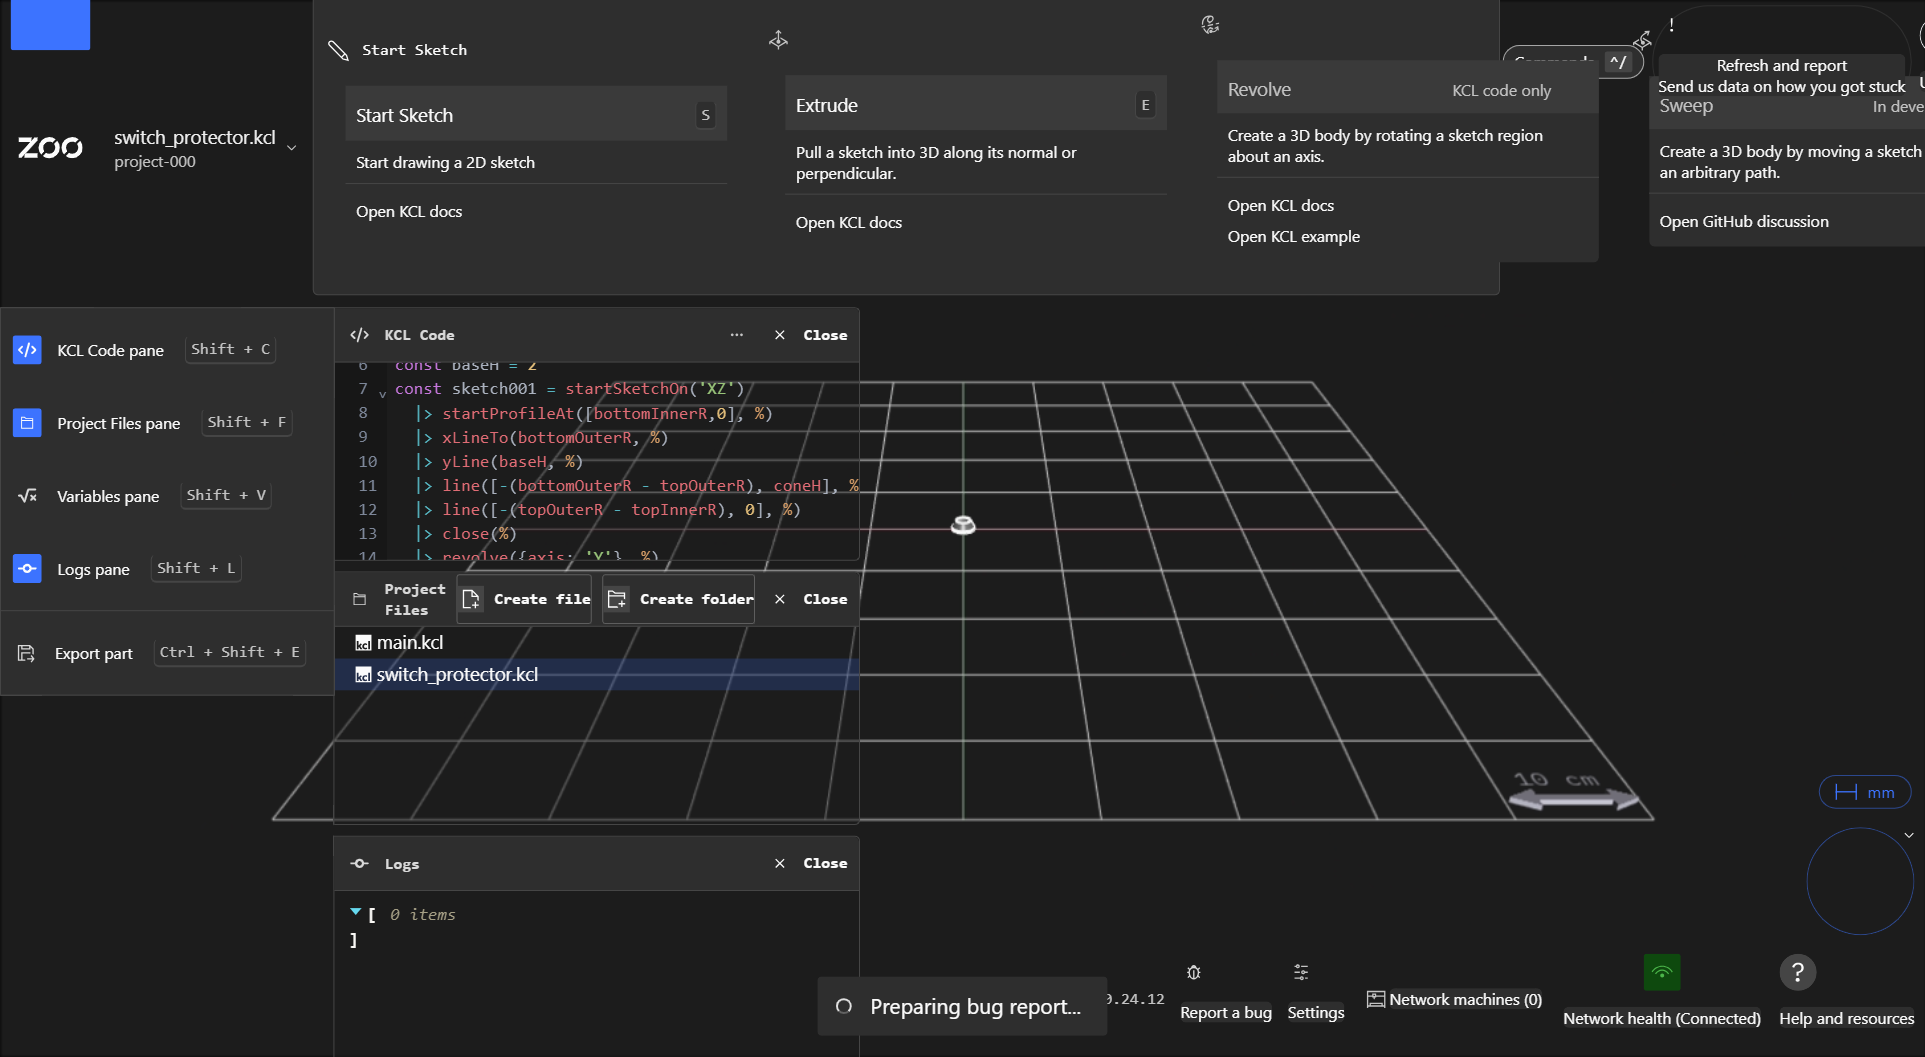Click the Report a bug label

click(1226, 1012)
